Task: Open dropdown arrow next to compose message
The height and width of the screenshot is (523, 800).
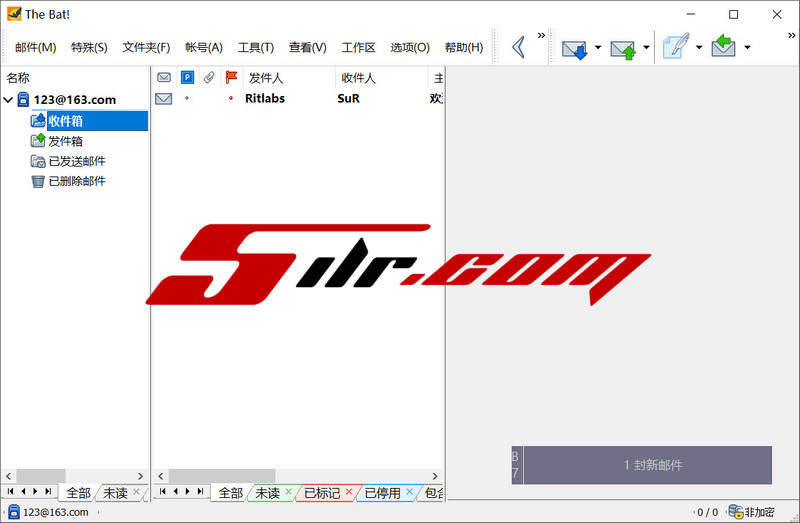Action: point(699,47)
